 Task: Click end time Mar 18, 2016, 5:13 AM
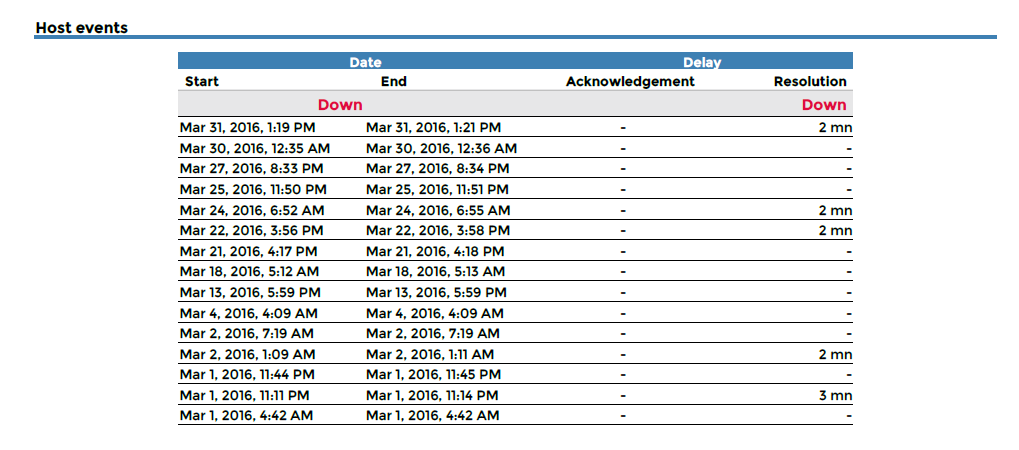[x=436, y=272]
